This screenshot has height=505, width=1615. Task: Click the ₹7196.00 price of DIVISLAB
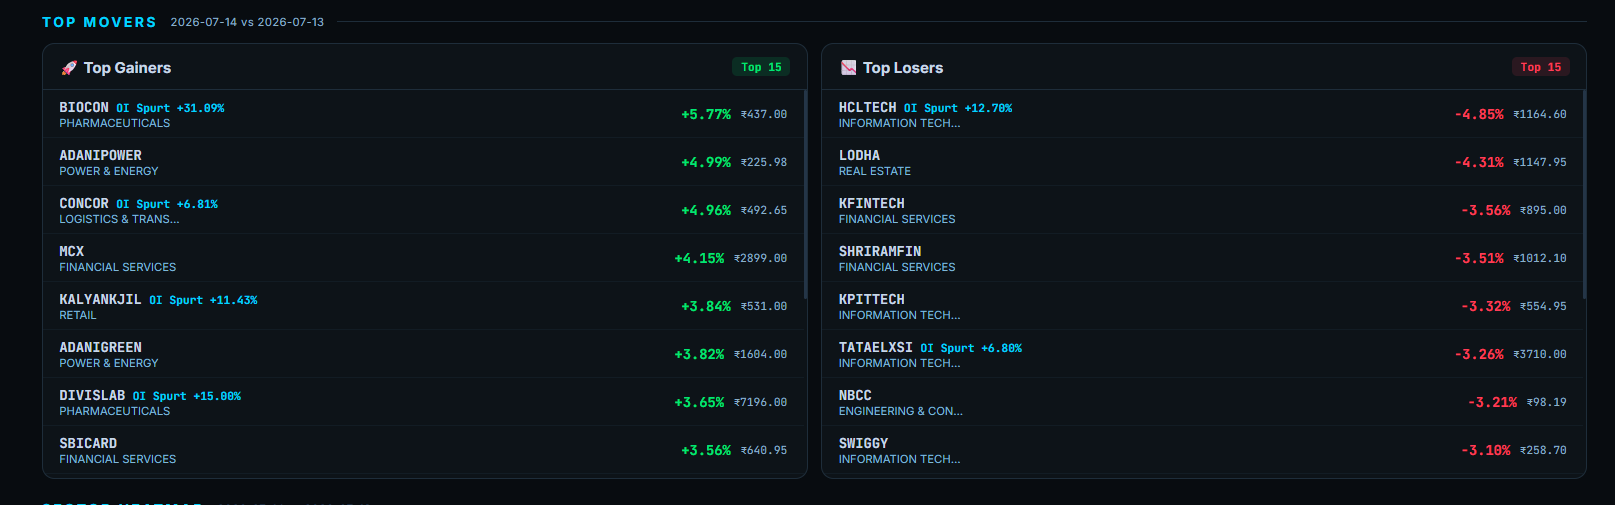761,403
